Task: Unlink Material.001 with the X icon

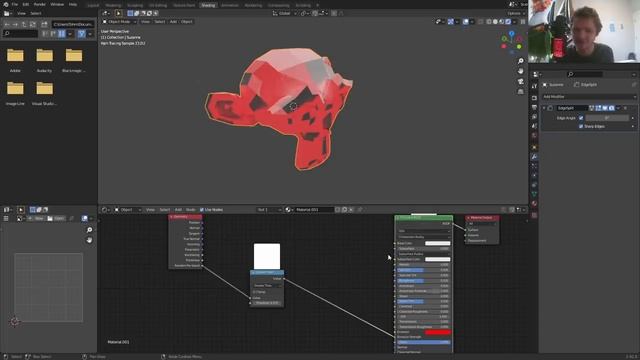Action: (x=351, y=210)
